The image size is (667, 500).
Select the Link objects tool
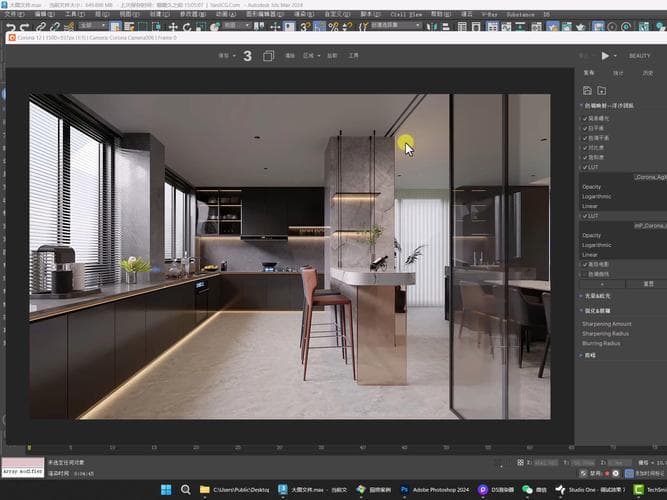(40, 27)
